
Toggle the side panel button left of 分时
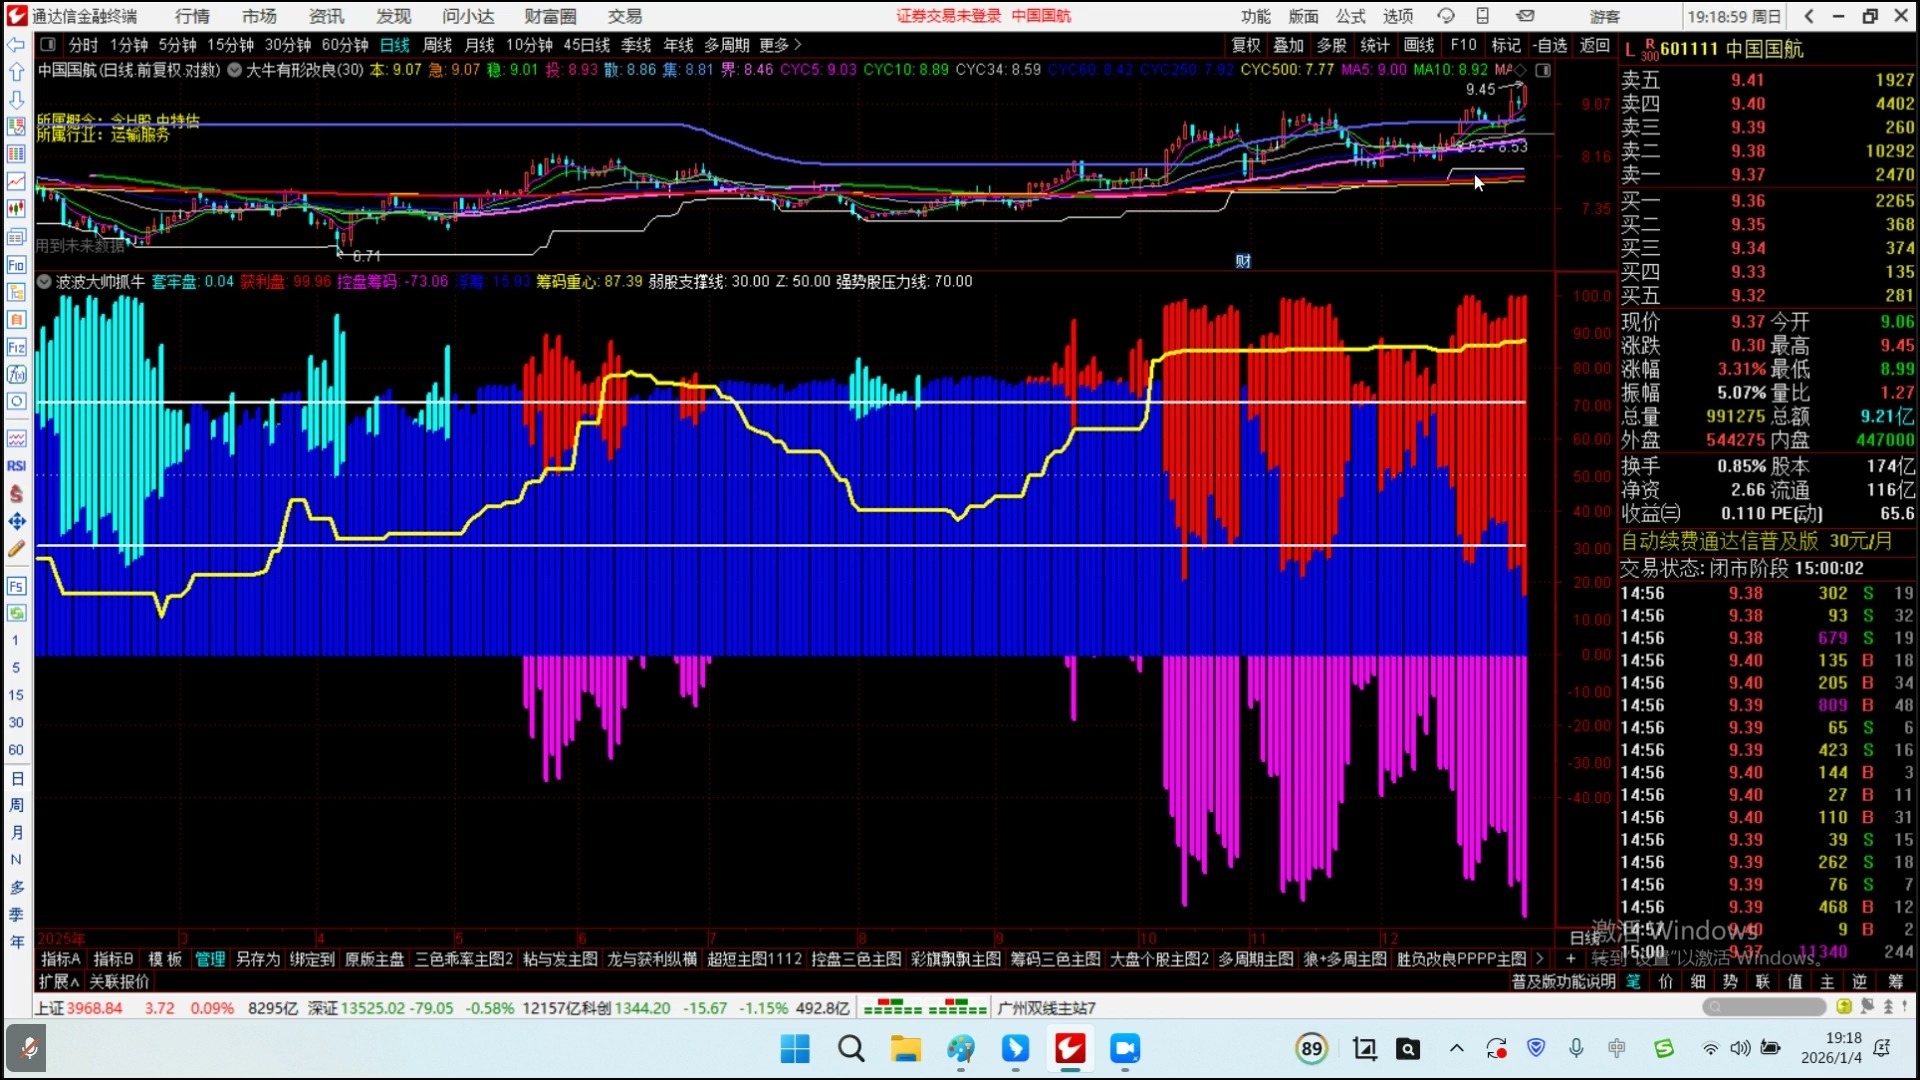coord(47,45)
